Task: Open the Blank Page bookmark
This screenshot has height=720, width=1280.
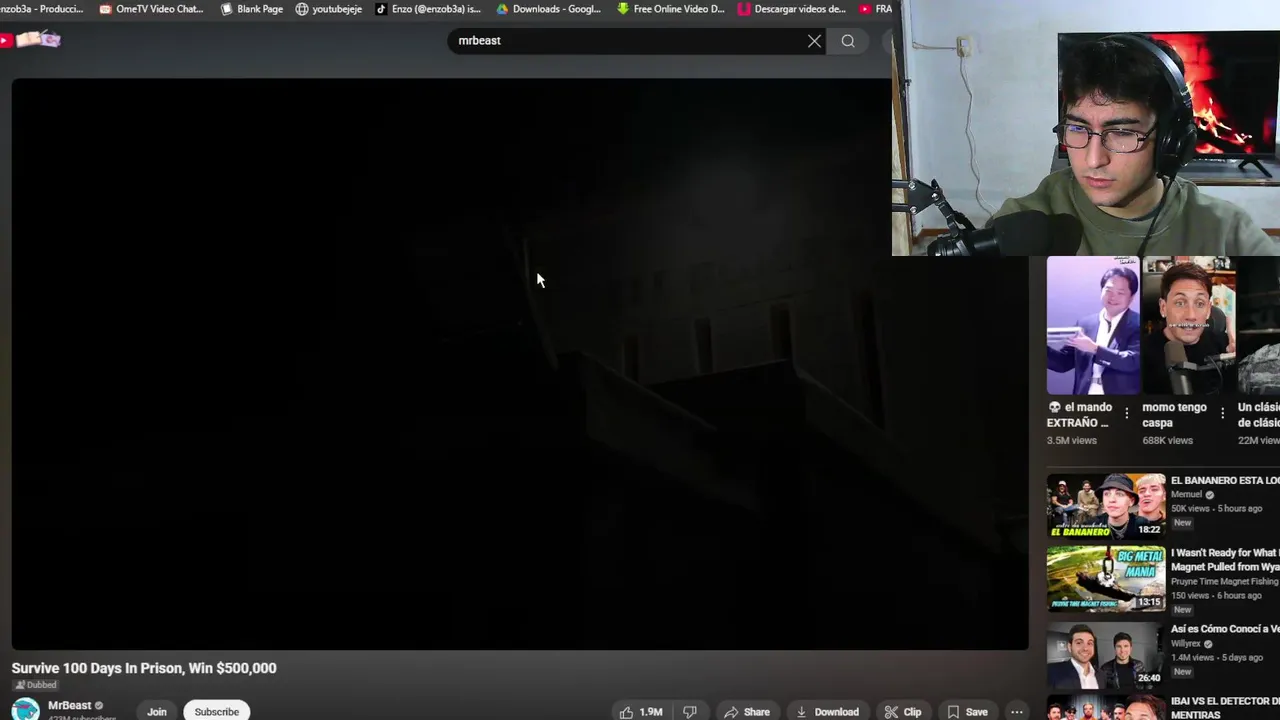Action: tap(251, 9)
